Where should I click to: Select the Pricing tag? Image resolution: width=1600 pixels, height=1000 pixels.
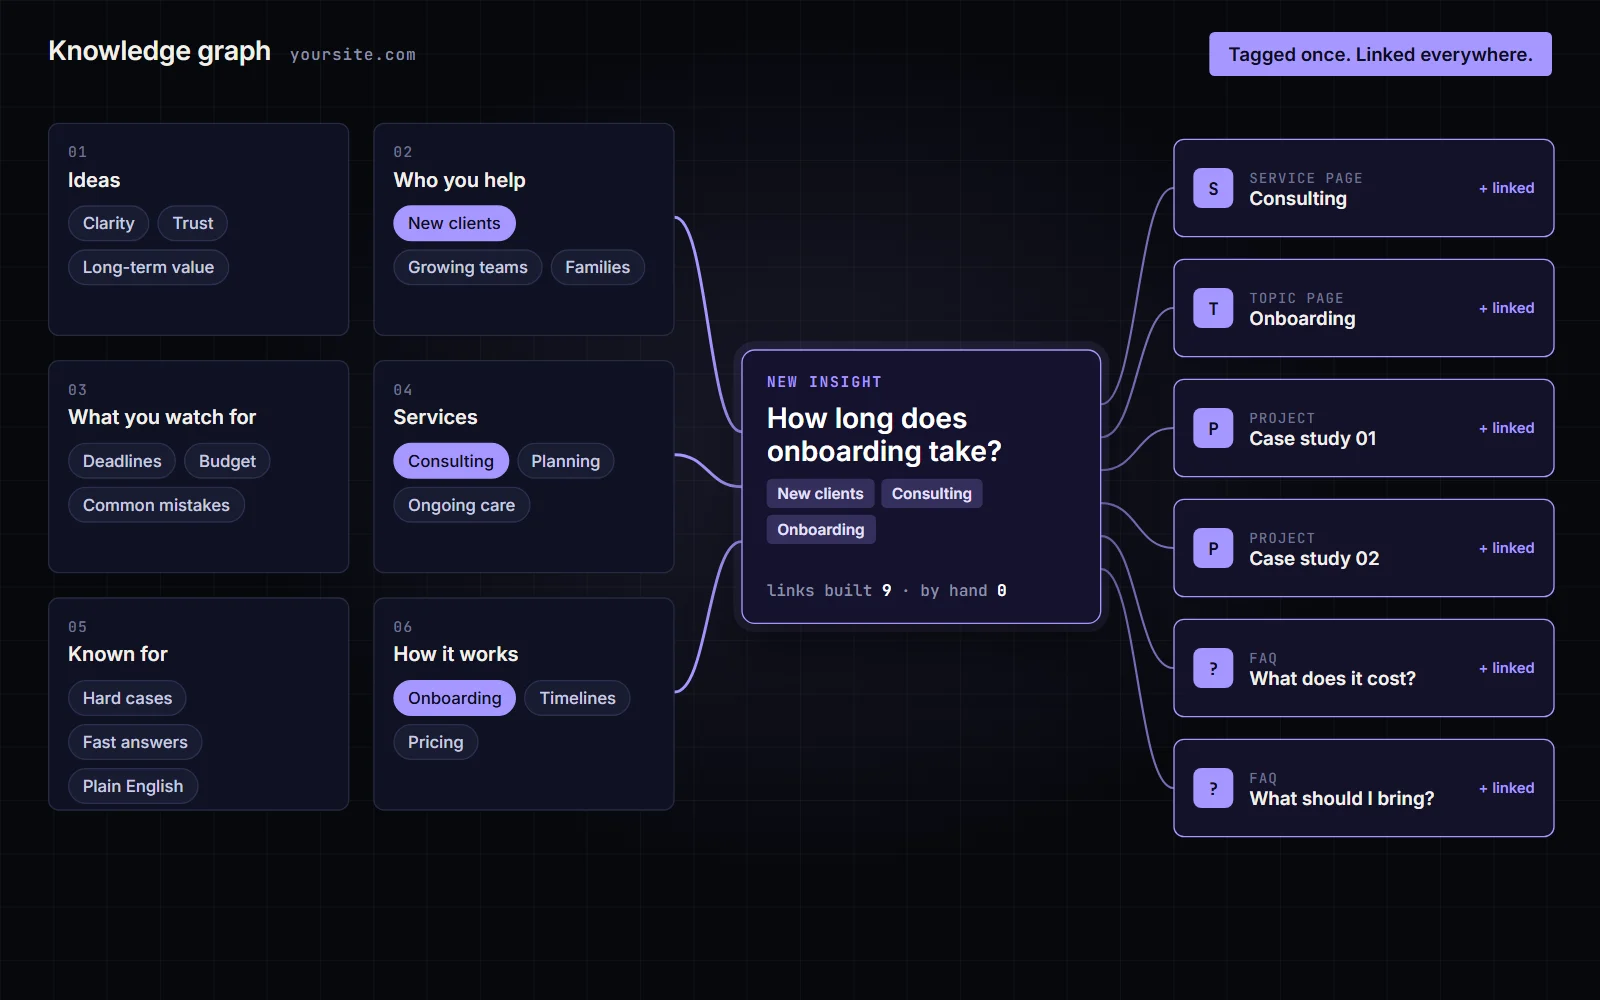[435, 742]
